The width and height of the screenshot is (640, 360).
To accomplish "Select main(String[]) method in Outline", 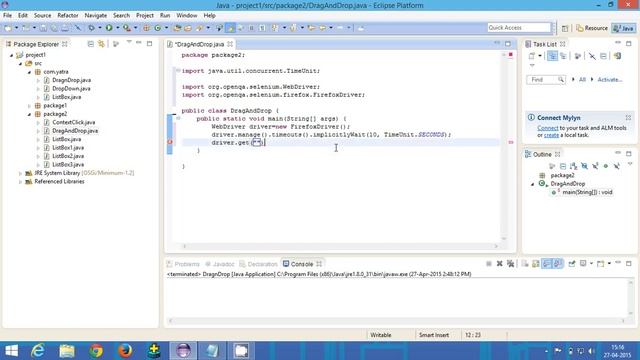I will [x=587, y=192].
